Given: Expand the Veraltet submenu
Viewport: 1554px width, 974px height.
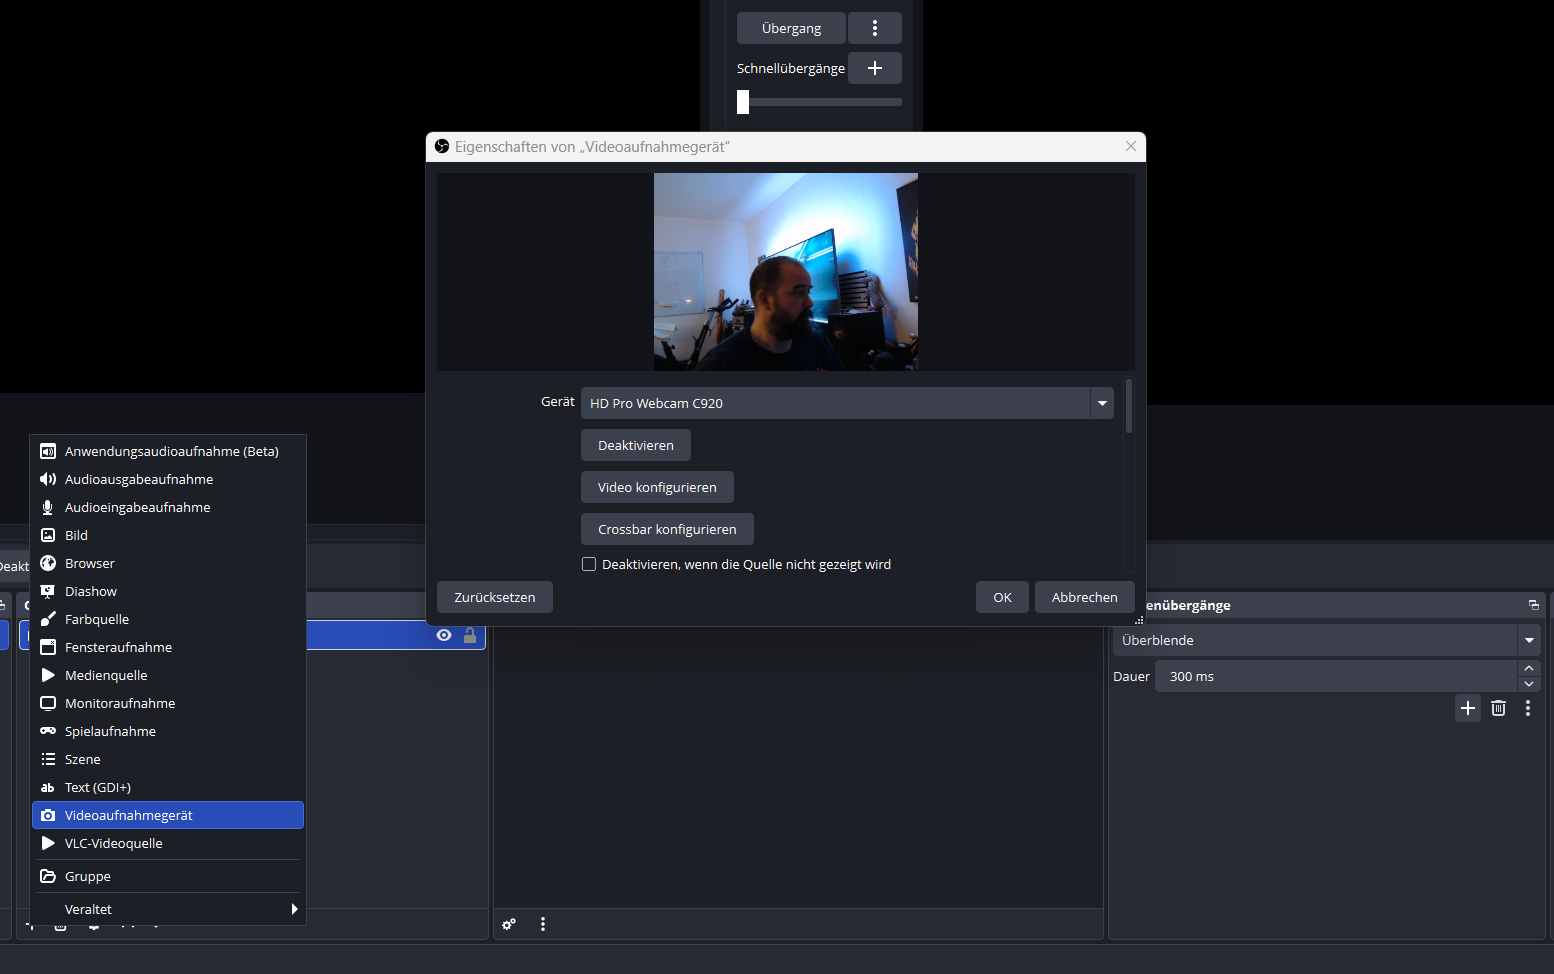Looking at the screenshot, I should 168,909.
